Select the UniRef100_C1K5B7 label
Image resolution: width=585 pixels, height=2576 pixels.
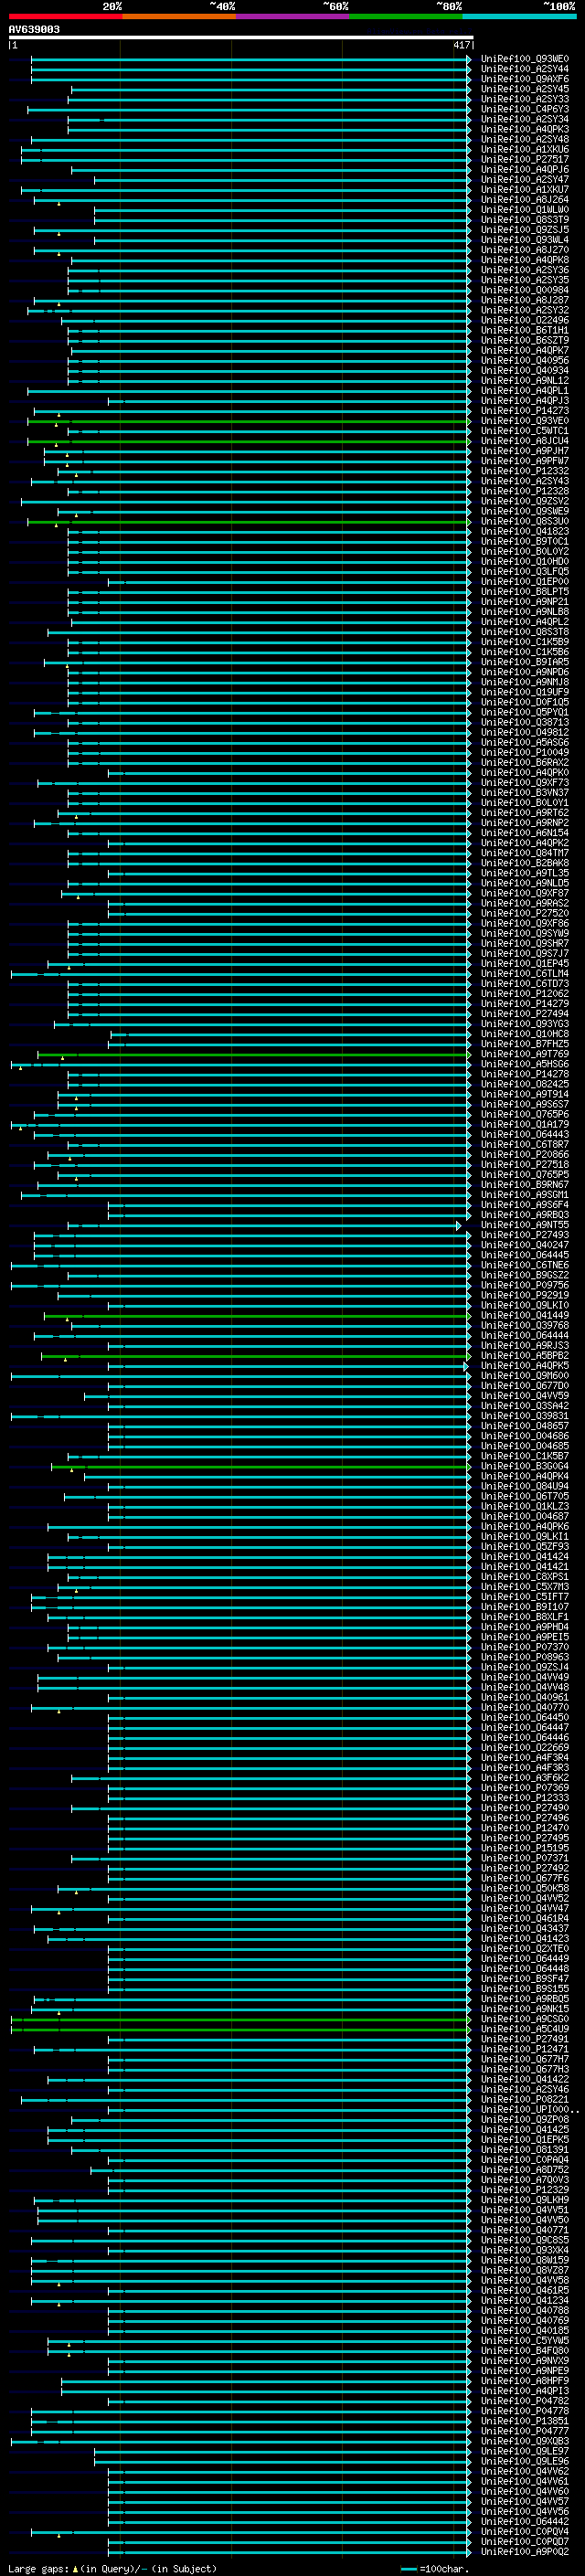[x=524, y=1457]
